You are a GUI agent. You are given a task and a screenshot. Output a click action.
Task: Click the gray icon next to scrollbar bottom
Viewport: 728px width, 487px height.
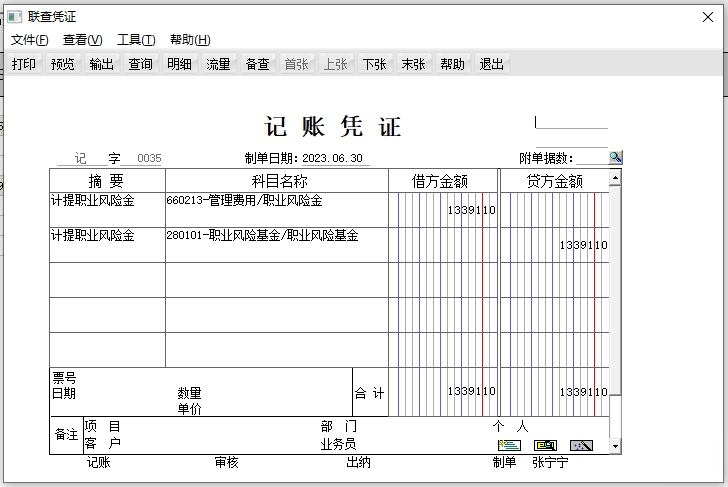click(581, 445)
